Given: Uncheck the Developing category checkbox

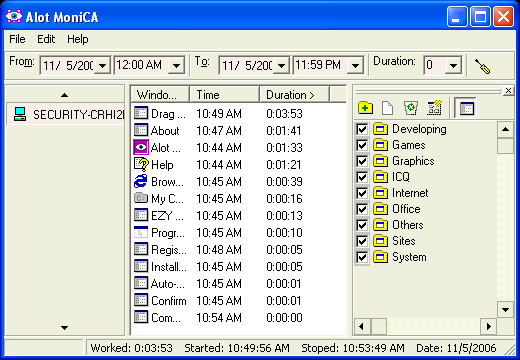Looking at the screenshot, I should [x=362, y=129].
